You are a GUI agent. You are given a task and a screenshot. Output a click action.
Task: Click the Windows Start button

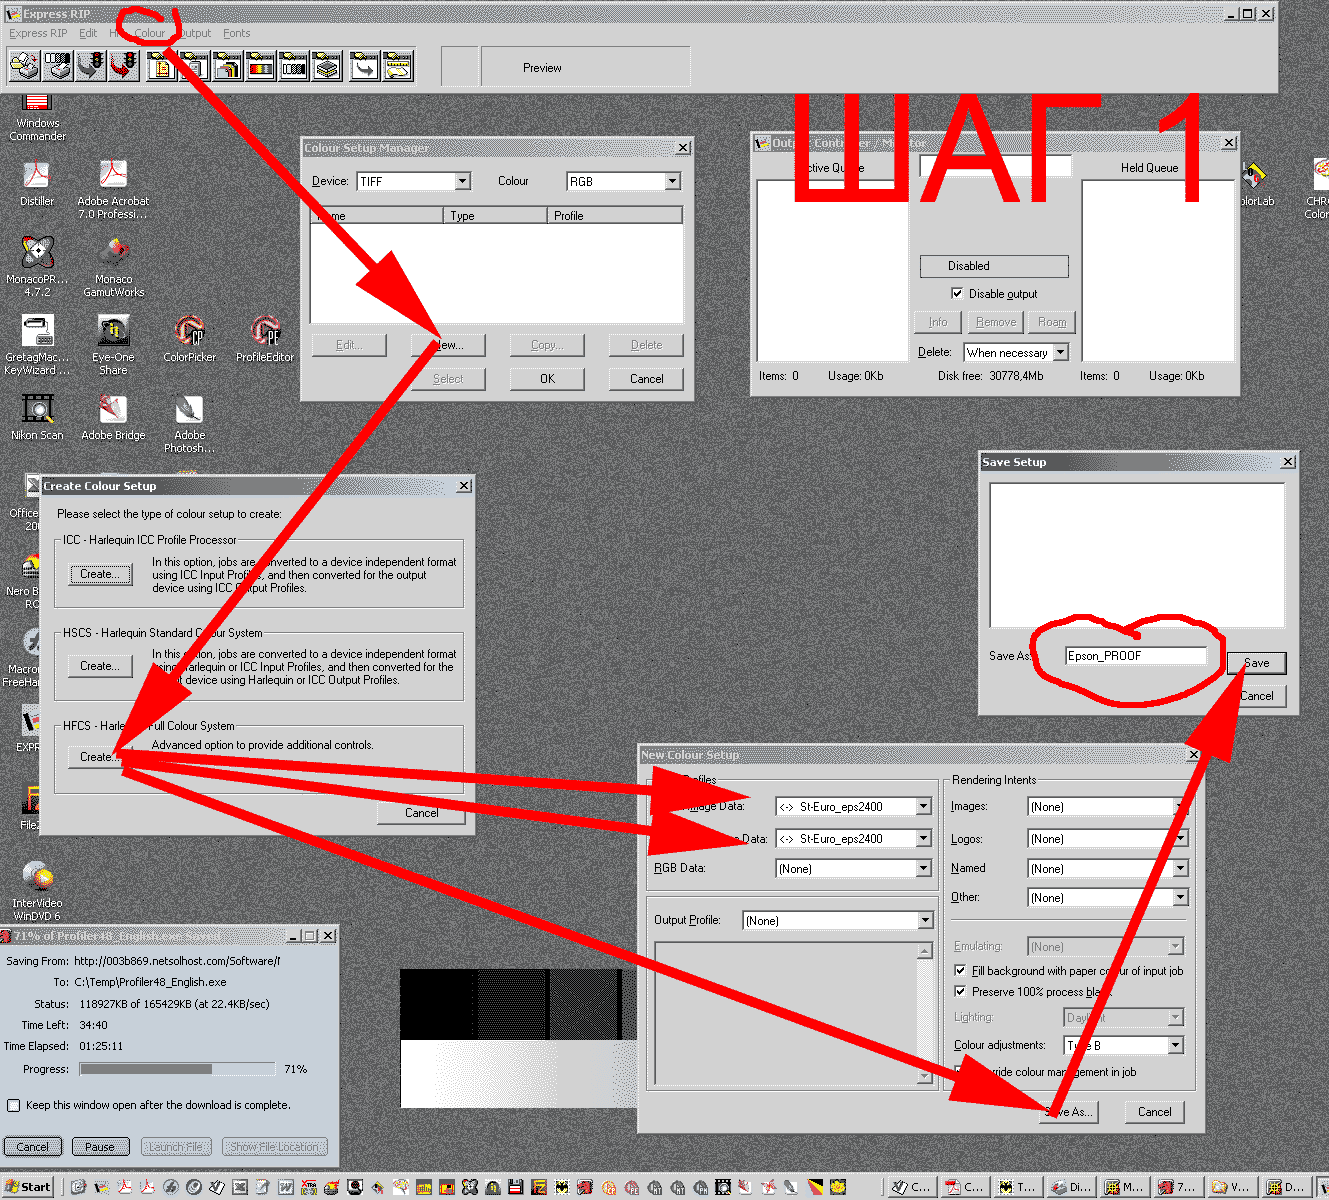point(27,1187)
